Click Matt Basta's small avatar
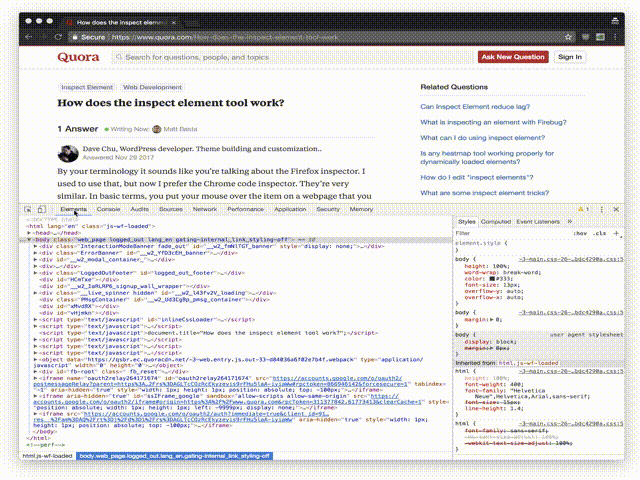 pos(157,129)
